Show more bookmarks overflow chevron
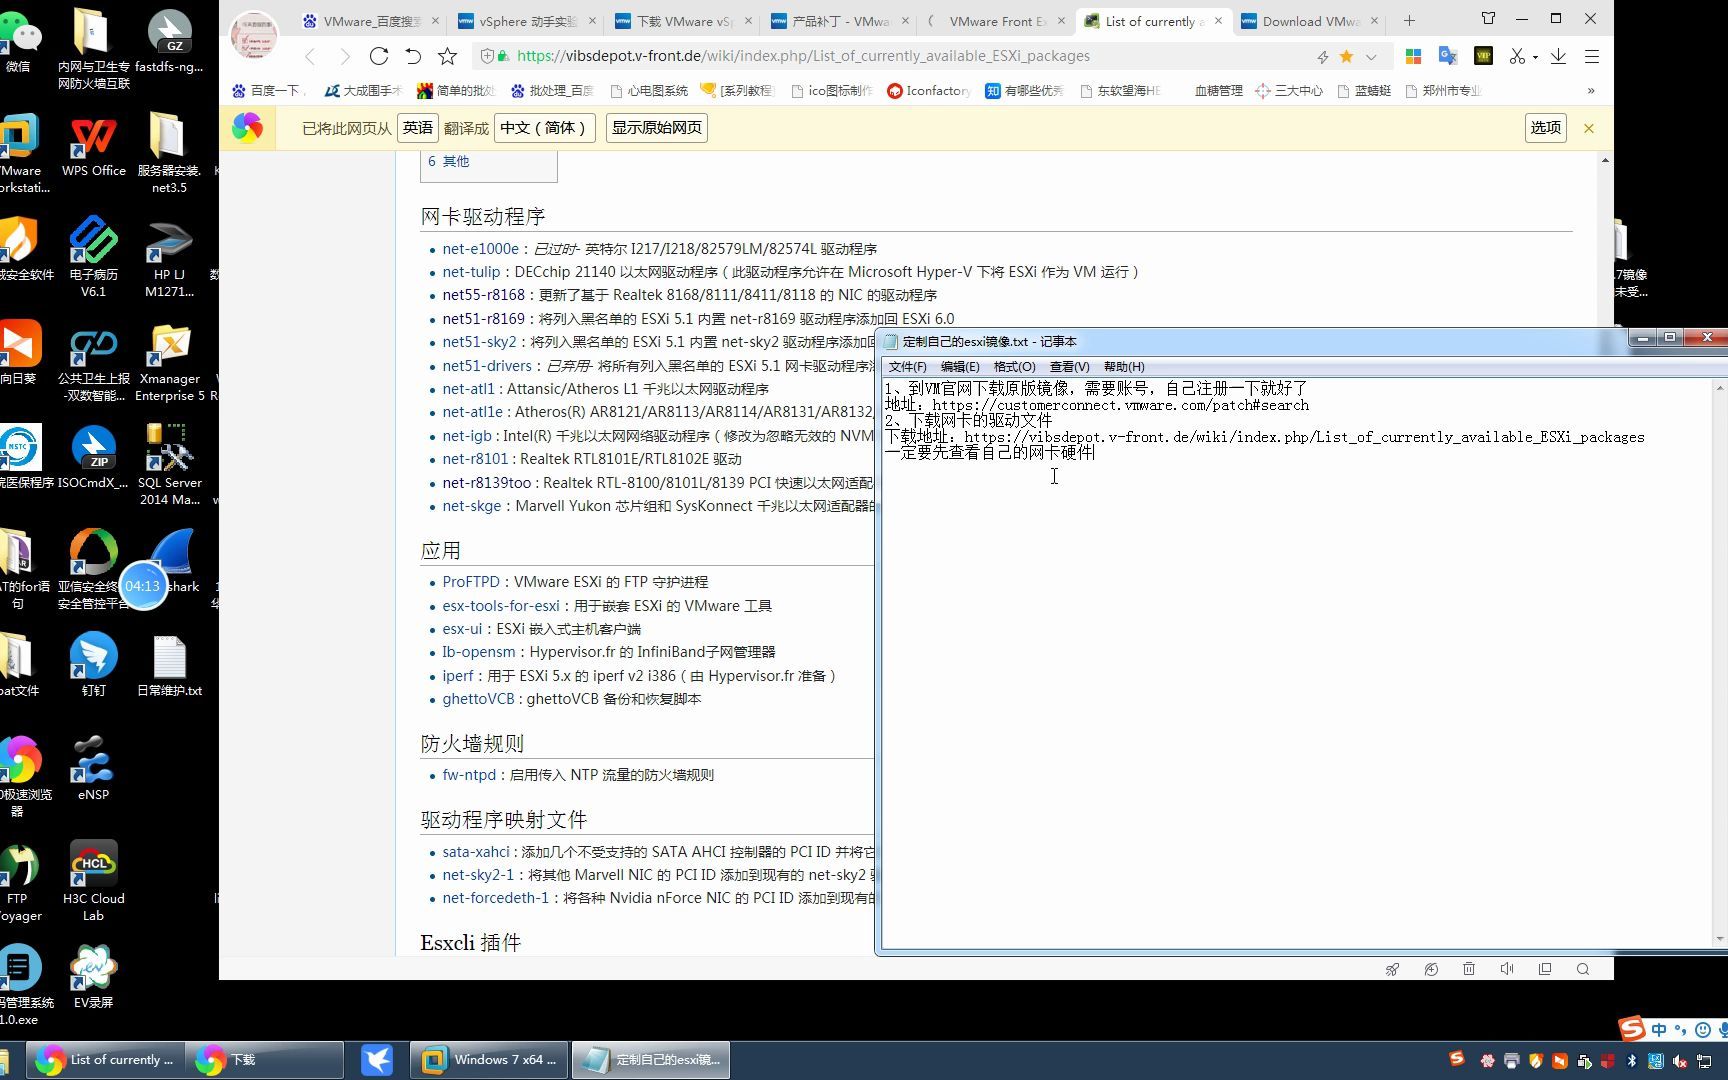1728x1080 pixels. tap(1590, 90)
